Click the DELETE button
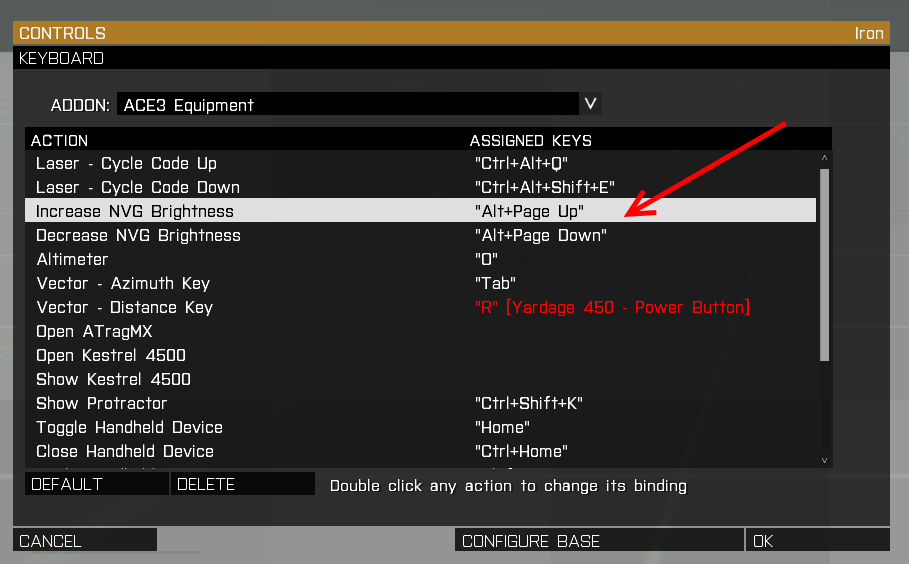Screen dimensions: 909x564 point(243,484)
